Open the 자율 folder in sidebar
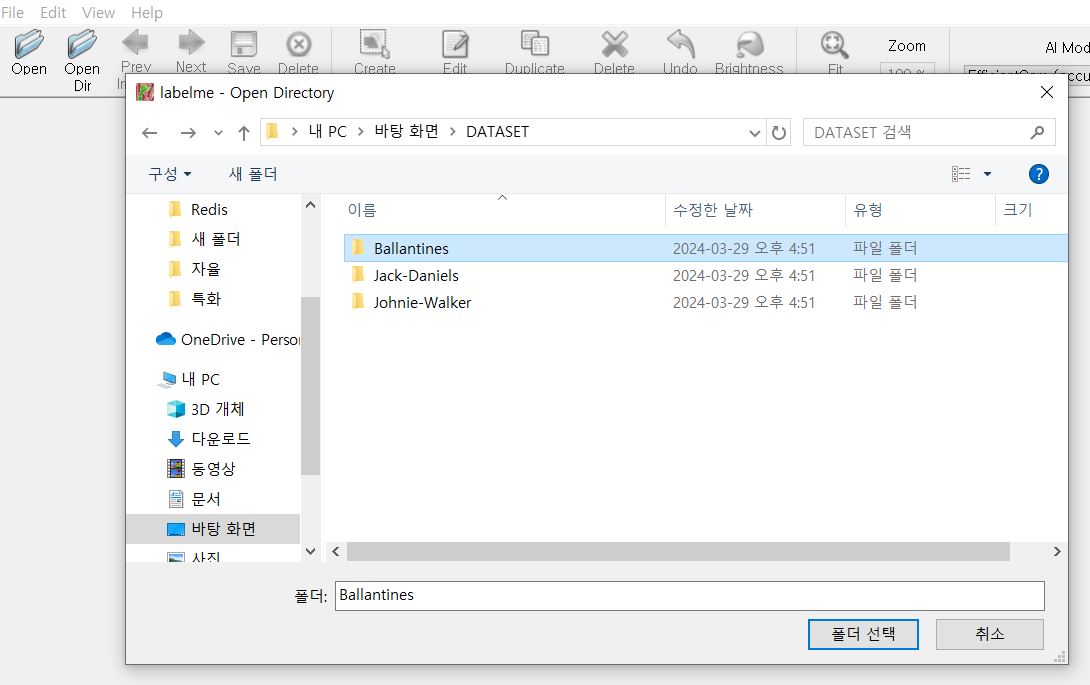Viewport: 1090px width, 685px height. pyautogui.click(x=195, y=269)
